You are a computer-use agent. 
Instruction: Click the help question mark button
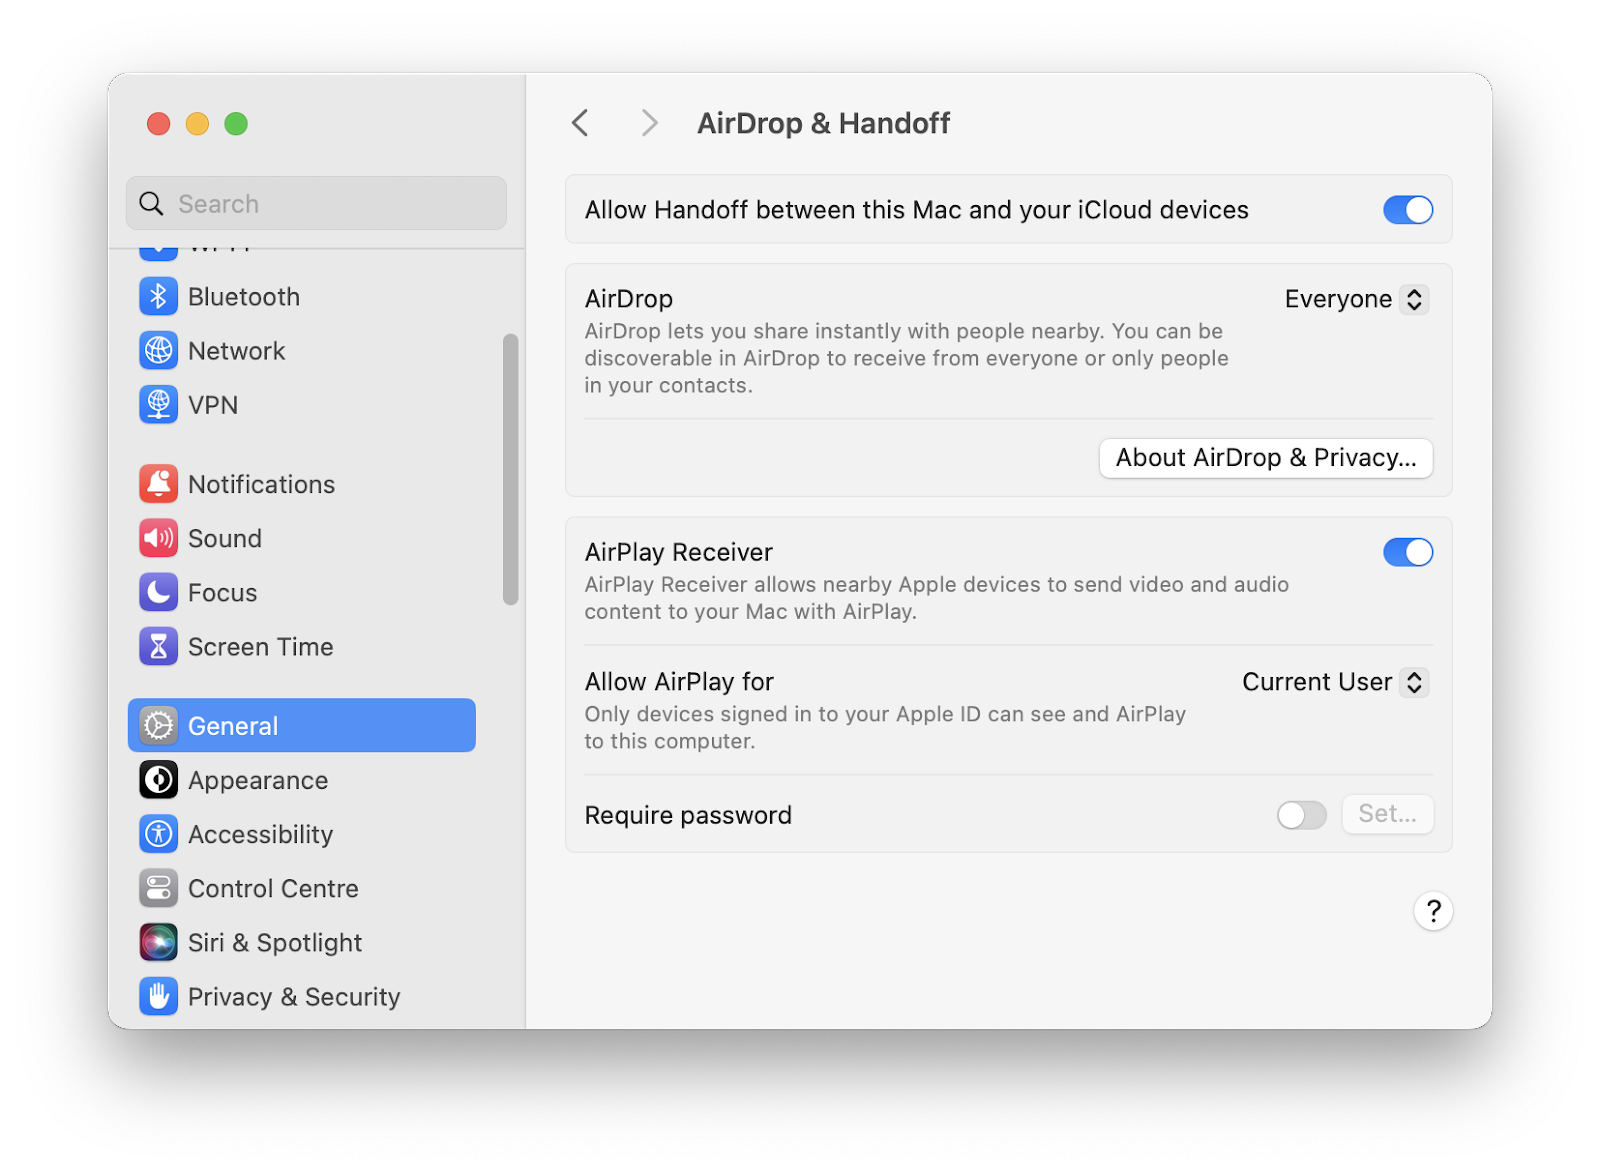[x=1434, y=911]
